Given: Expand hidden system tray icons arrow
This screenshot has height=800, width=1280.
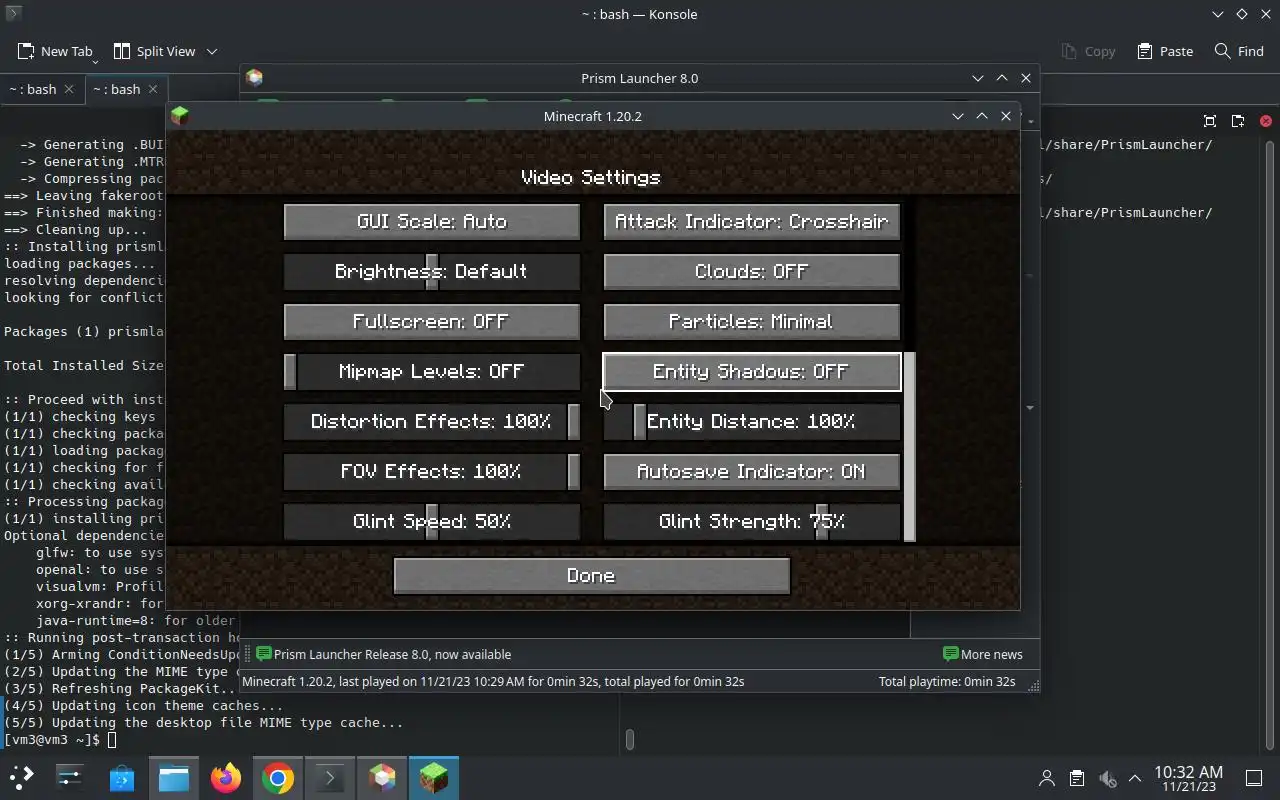Looking at the screenshot, I should (1135, 778).
